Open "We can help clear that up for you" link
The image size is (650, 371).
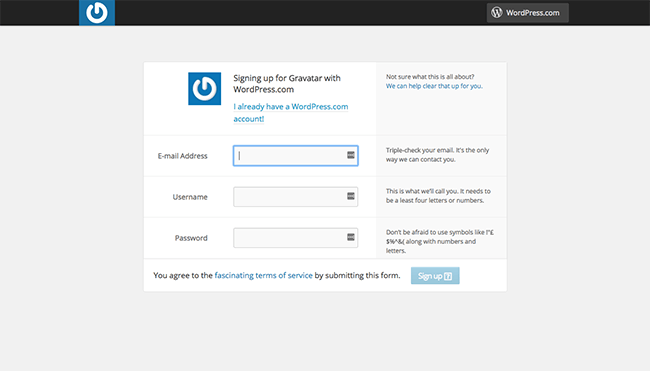pos(434,86)
